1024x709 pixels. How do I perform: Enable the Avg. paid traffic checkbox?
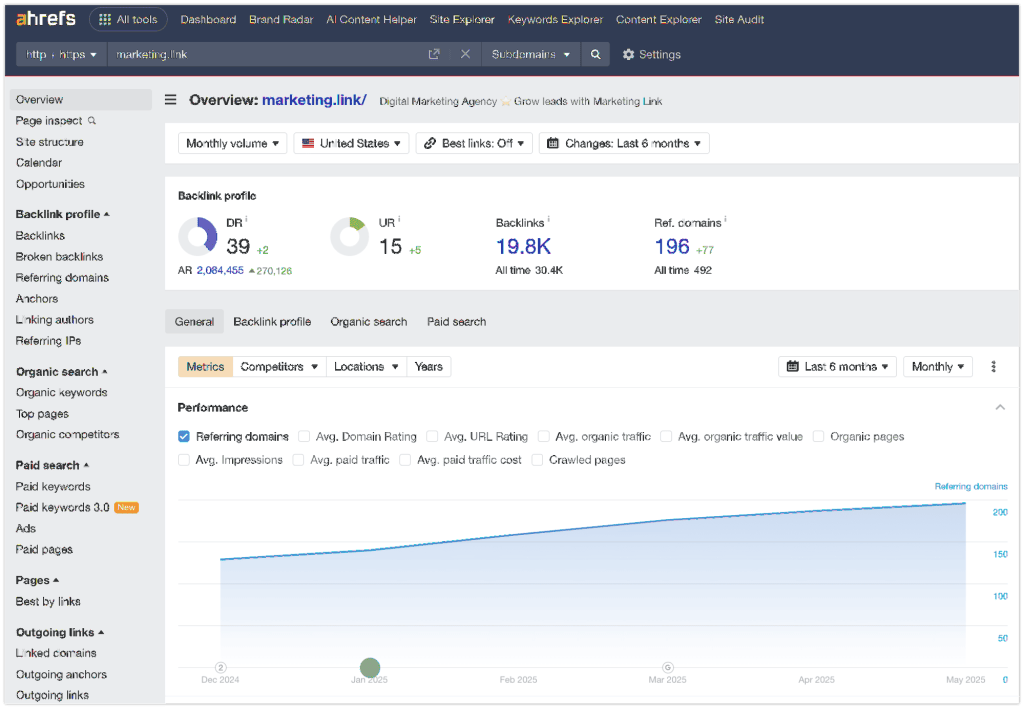point(298,460)
